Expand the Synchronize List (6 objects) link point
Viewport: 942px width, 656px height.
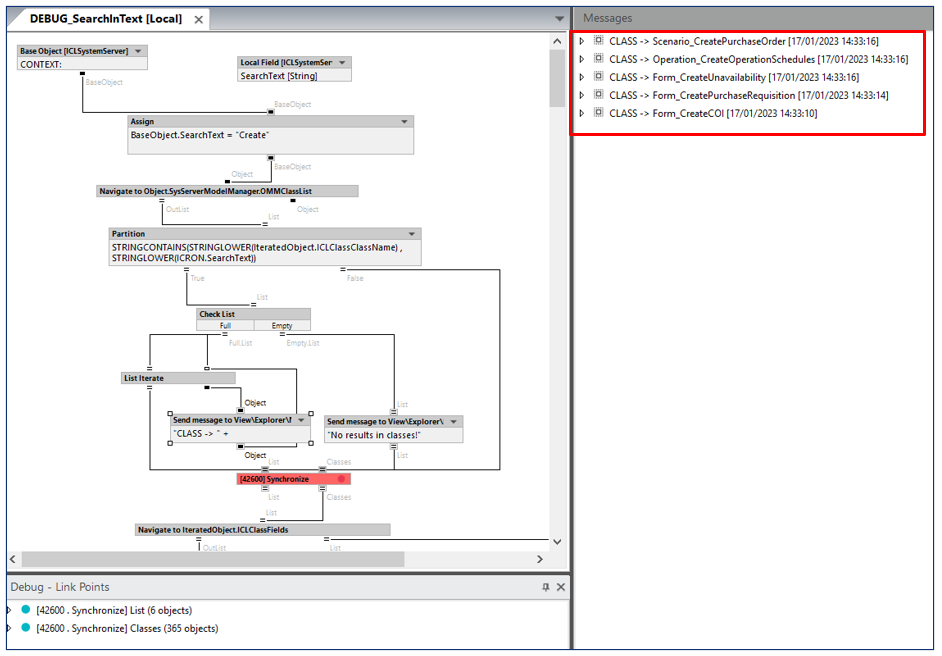[9, 610]
